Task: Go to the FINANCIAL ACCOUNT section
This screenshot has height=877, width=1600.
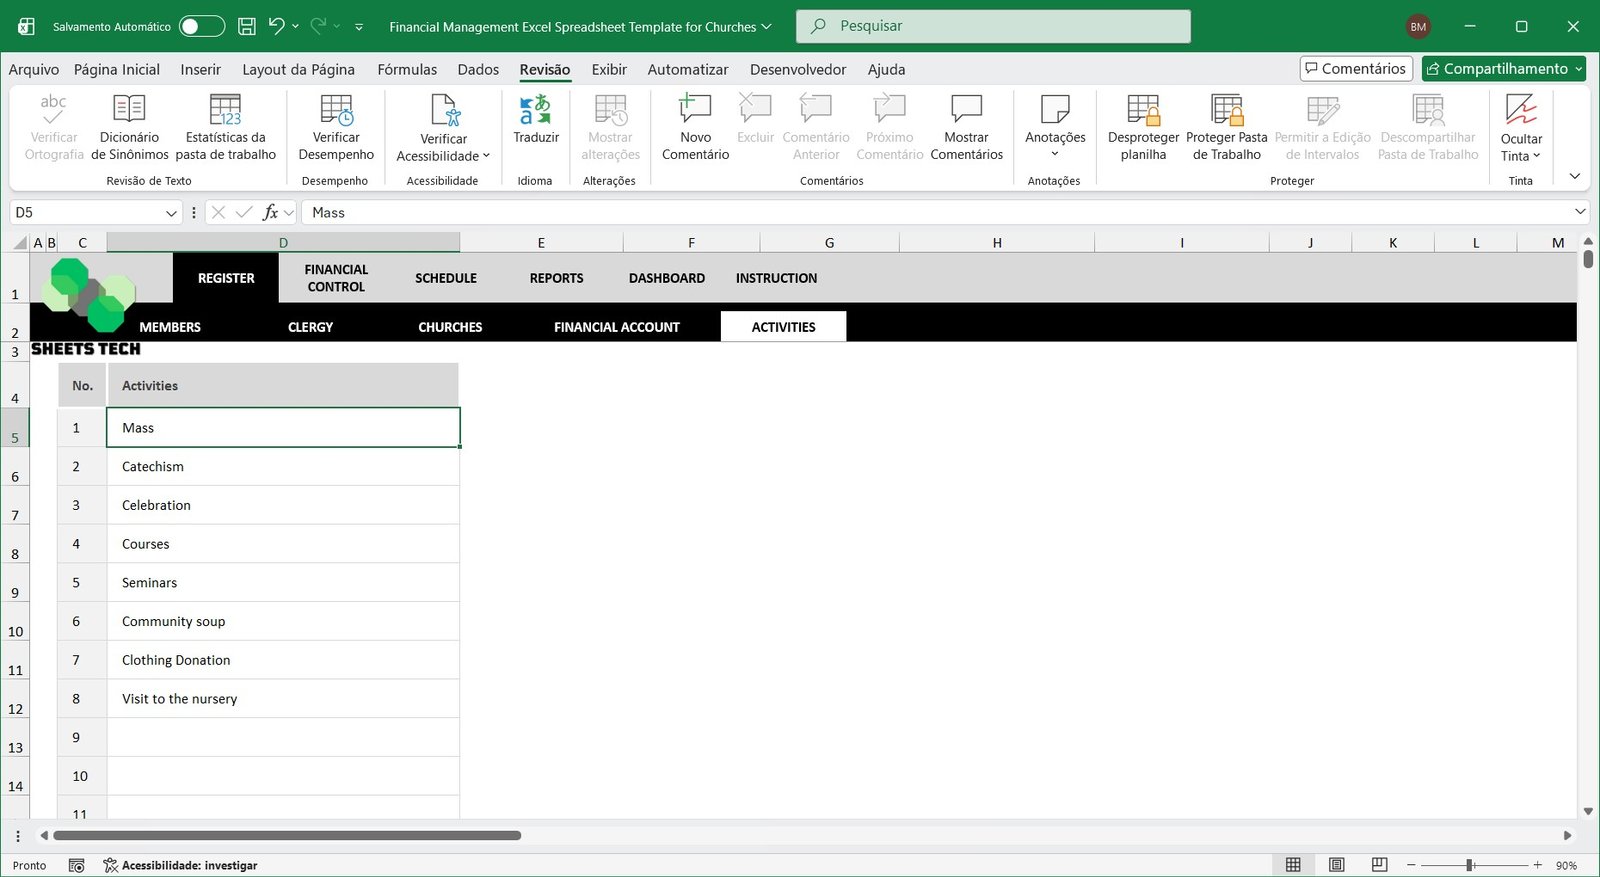Action: tap(616, 327)
